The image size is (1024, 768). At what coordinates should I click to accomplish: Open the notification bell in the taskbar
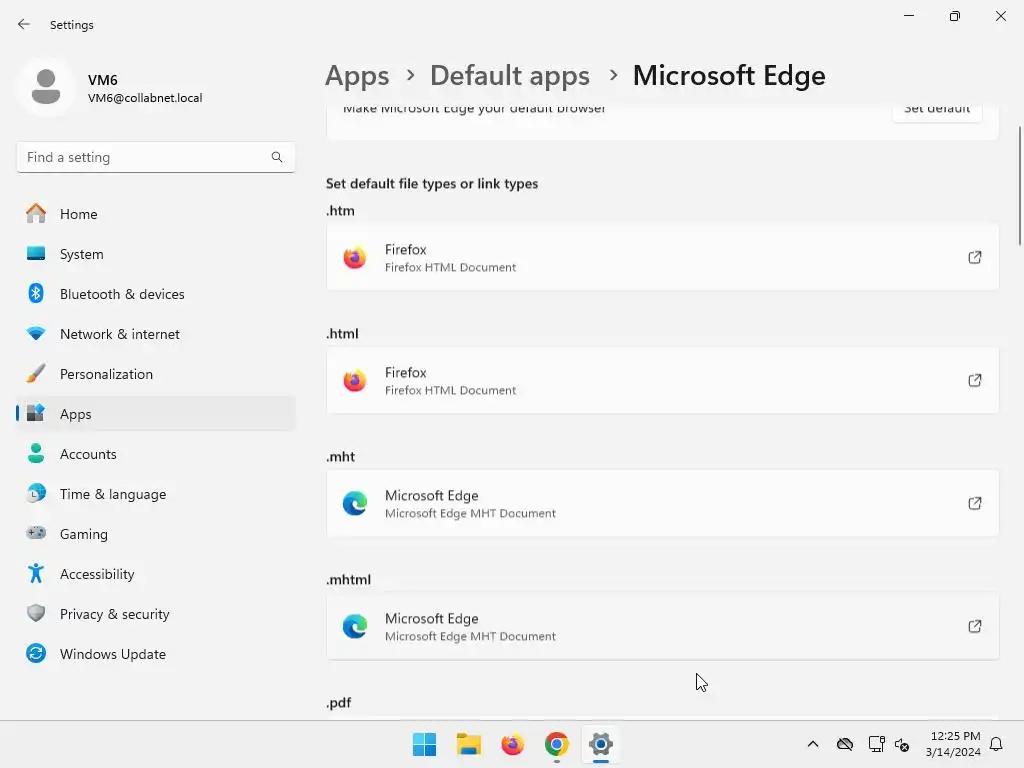(996, 744)
